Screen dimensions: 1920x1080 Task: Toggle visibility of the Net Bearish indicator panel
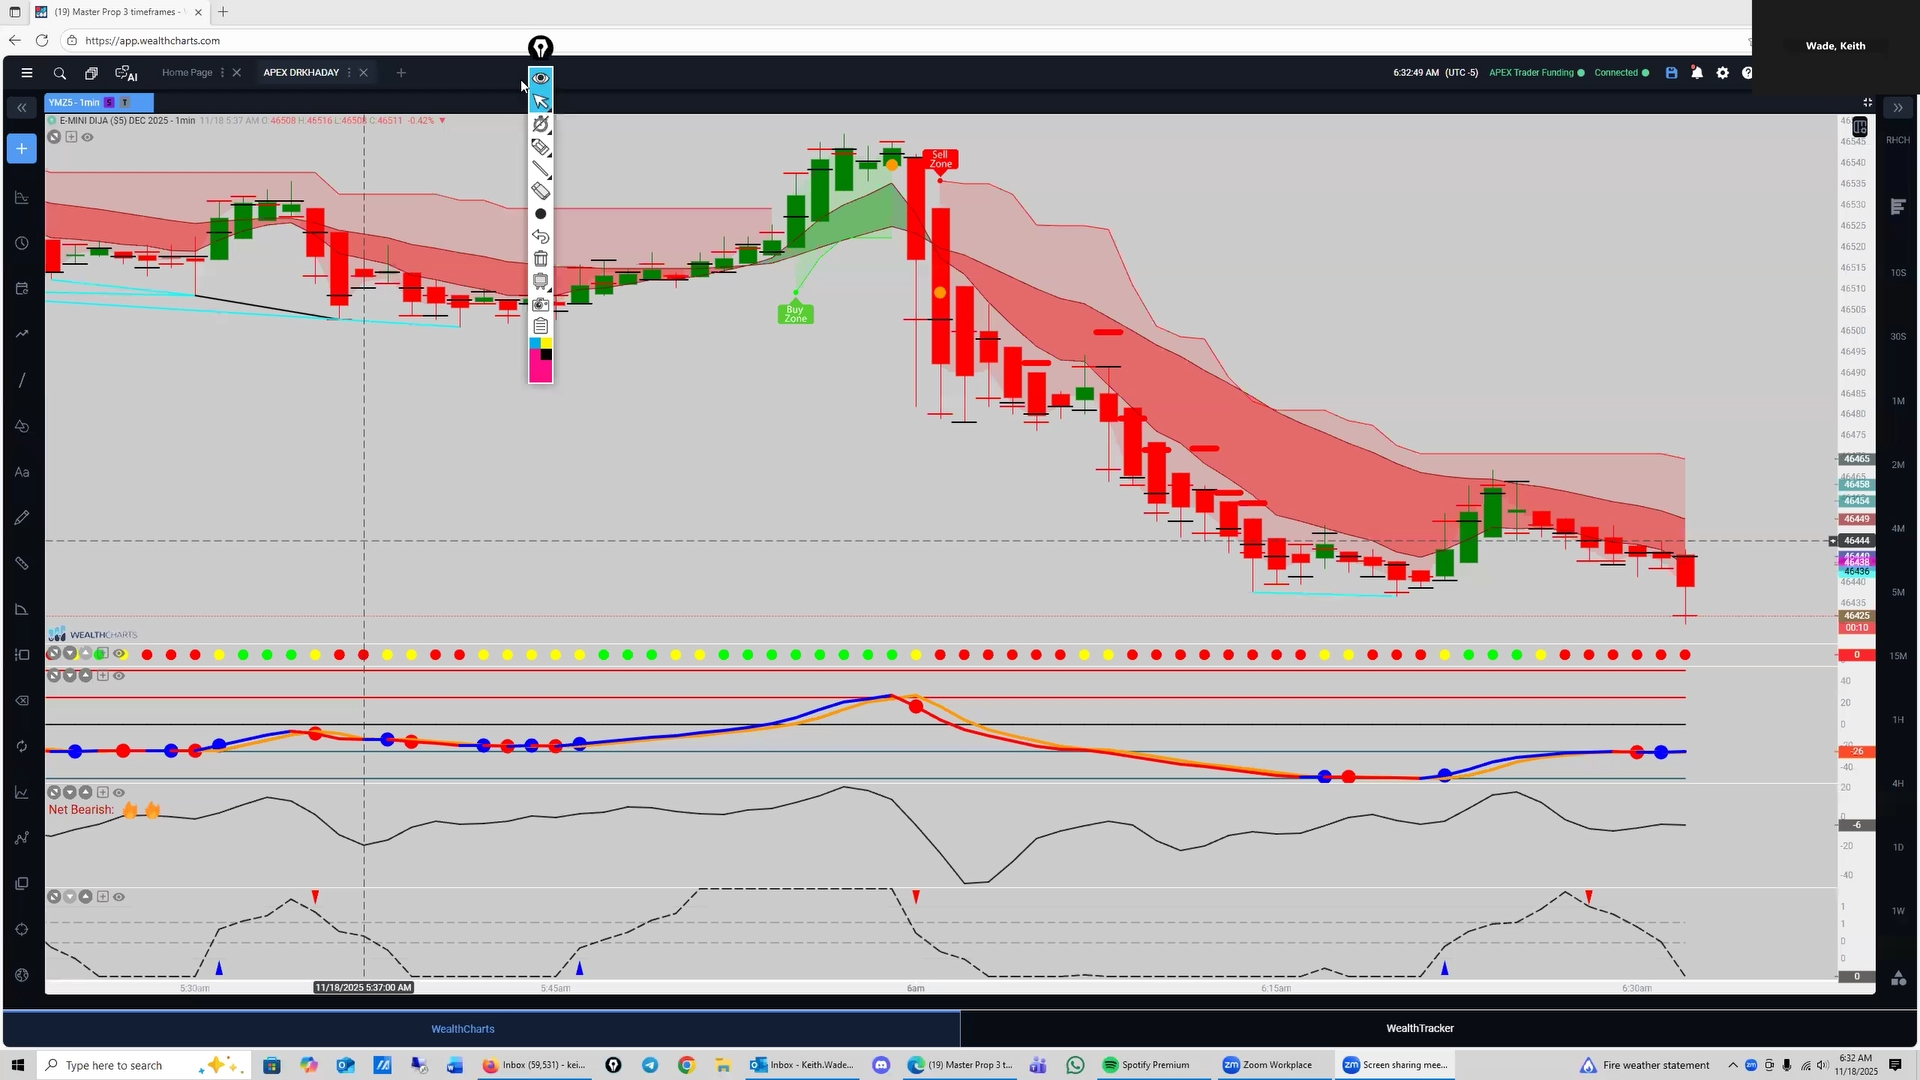(x=119, y=792)
